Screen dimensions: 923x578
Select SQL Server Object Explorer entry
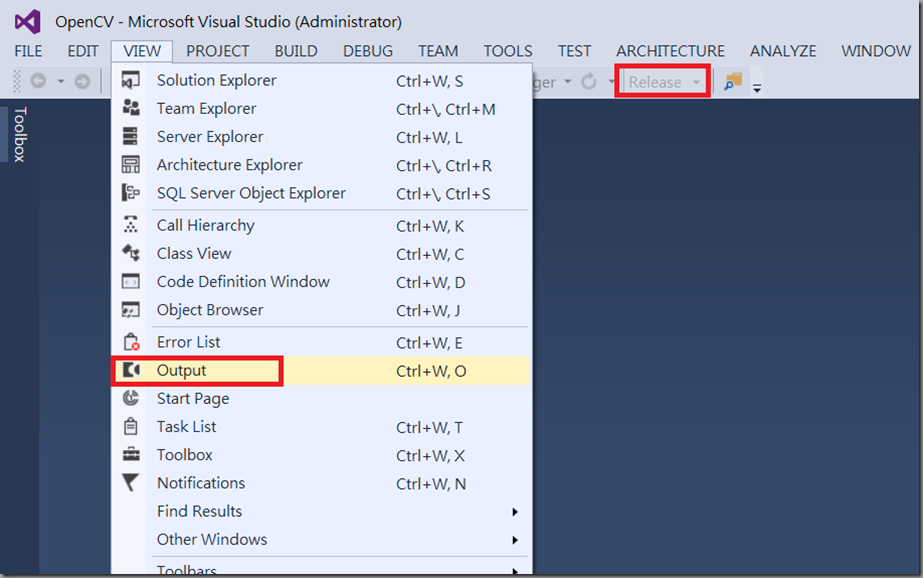(x=321, y=193)
